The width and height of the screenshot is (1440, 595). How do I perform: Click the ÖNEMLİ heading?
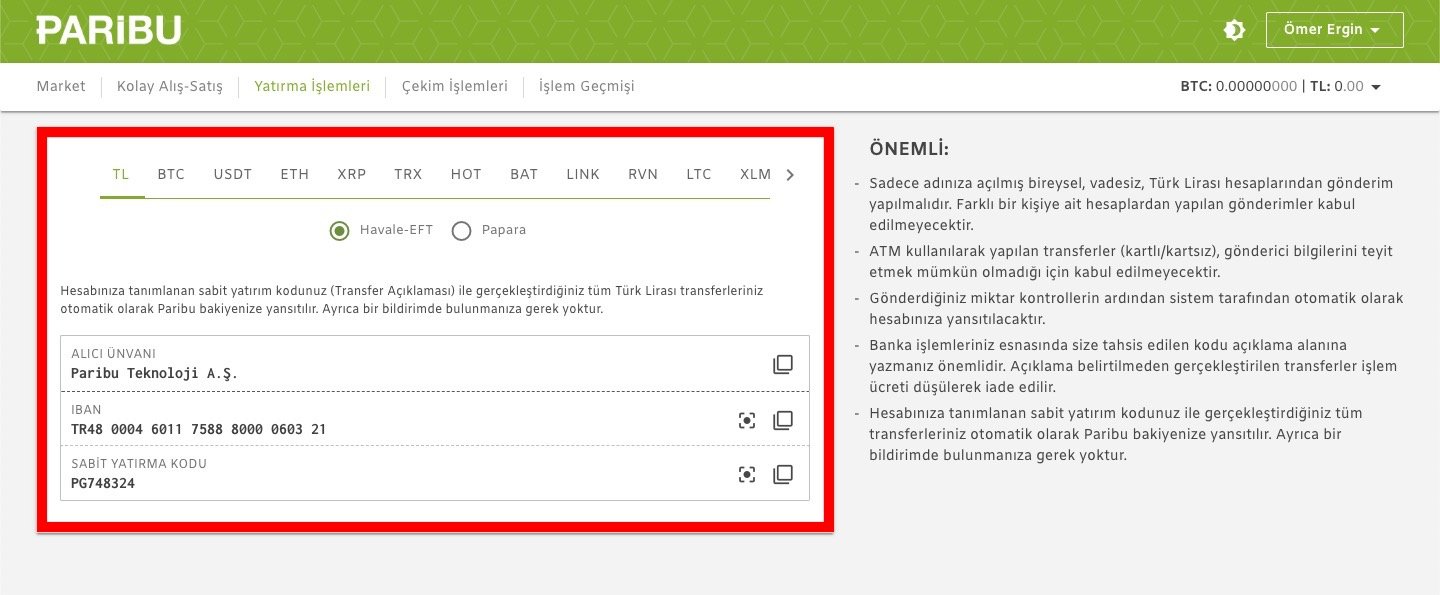[x=909, y=150]
